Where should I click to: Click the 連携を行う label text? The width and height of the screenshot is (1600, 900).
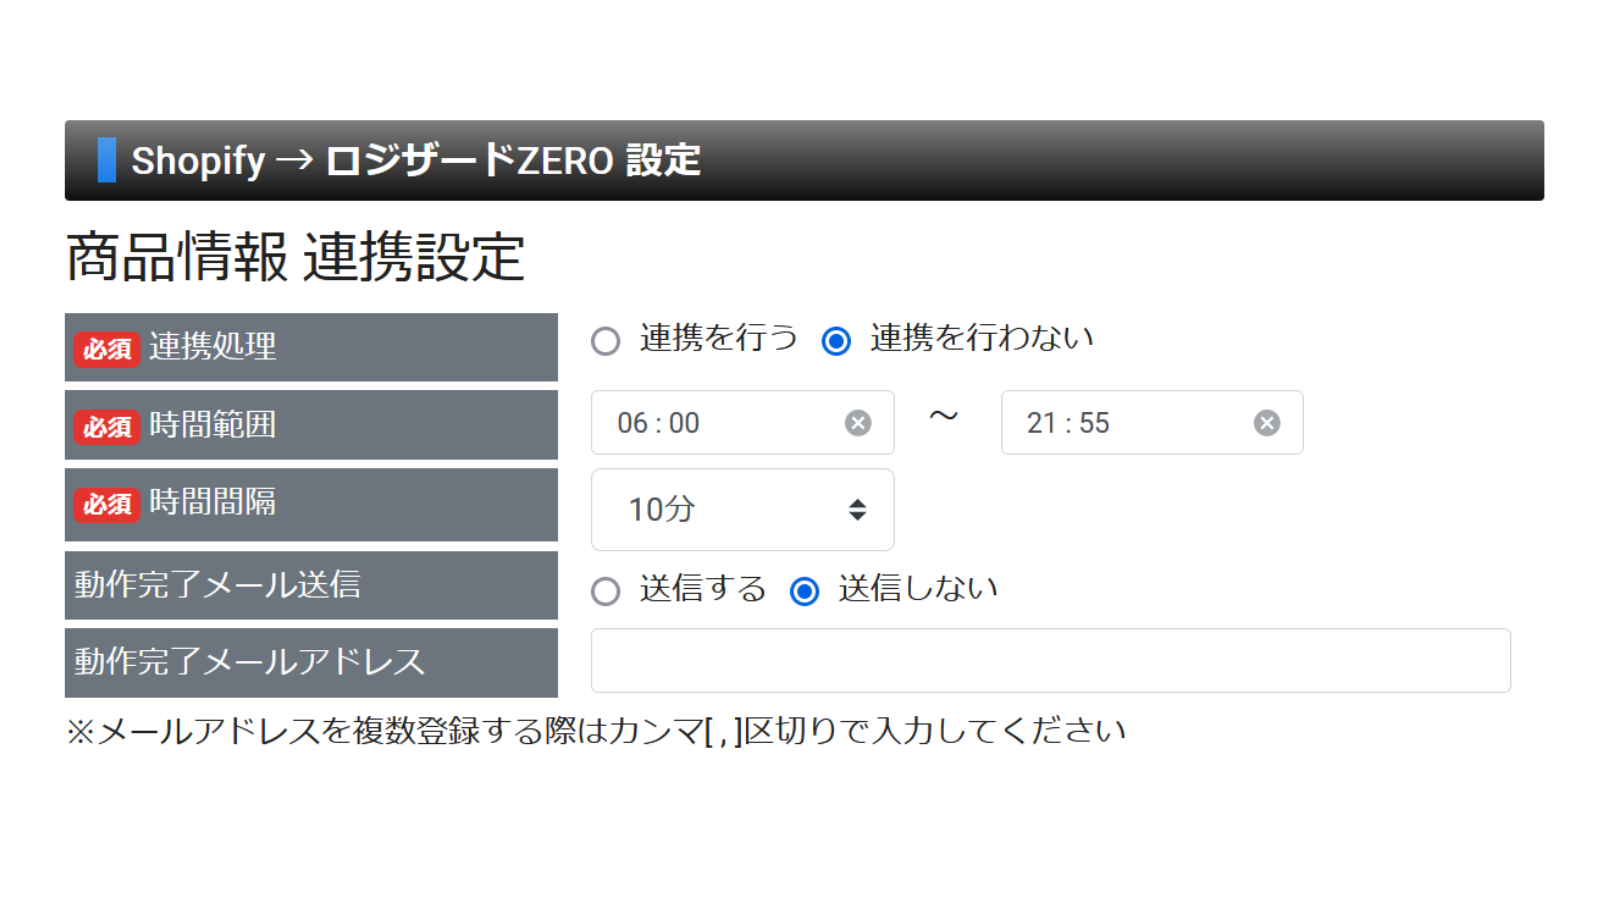pyautogui.click(x=718, y=338)
